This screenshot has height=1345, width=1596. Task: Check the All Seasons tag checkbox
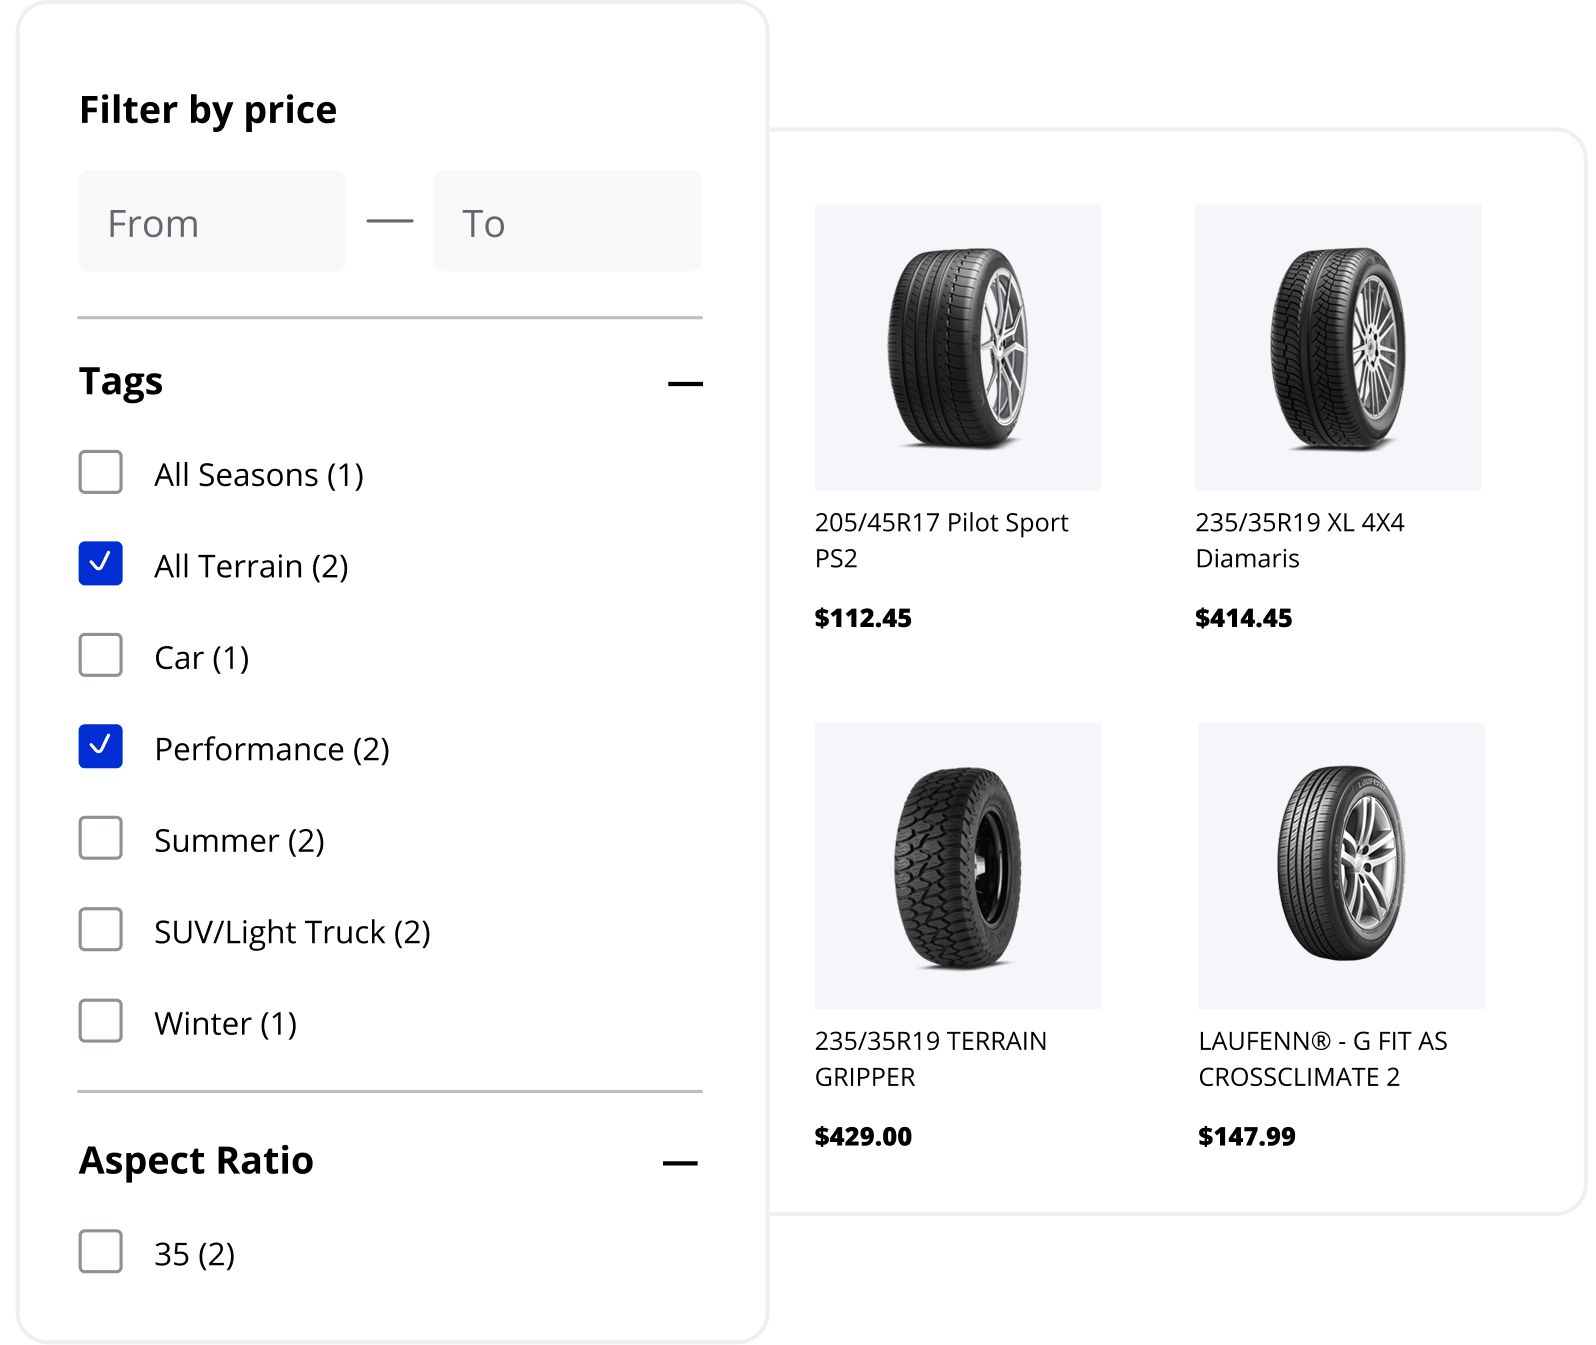click(x=101, y=472)
